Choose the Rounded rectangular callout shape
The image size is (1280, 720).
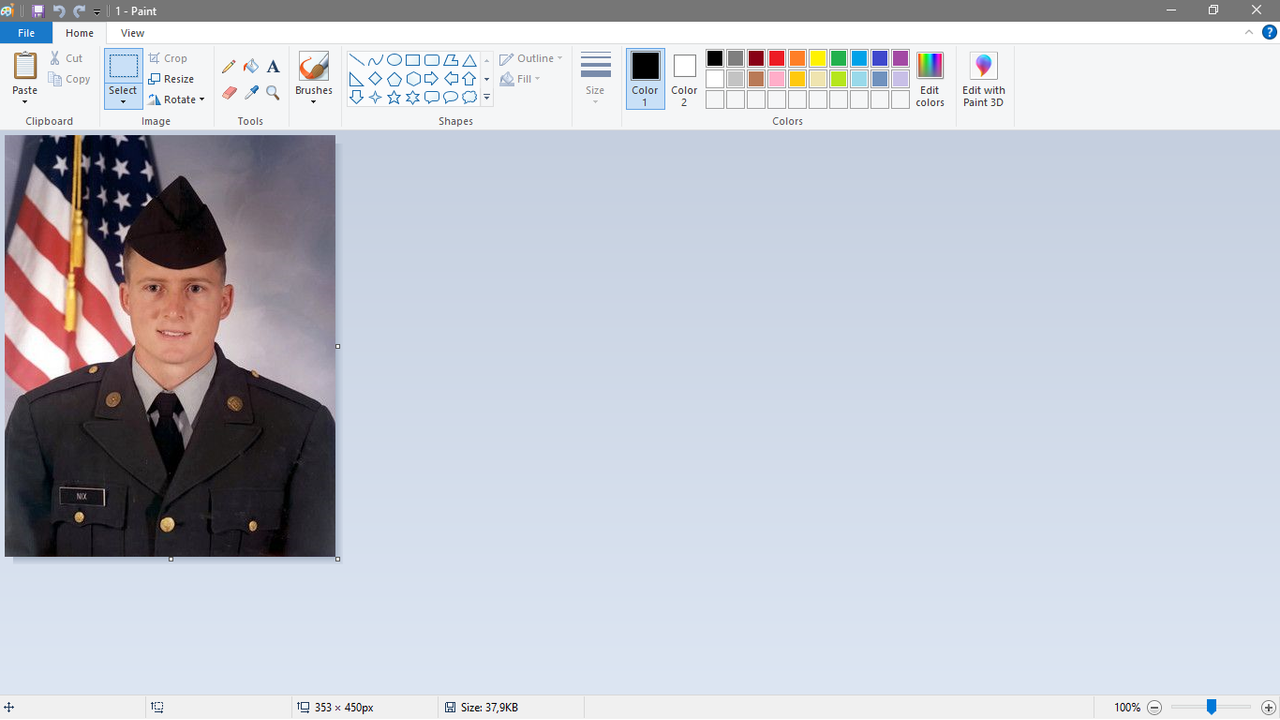[432, 97]
